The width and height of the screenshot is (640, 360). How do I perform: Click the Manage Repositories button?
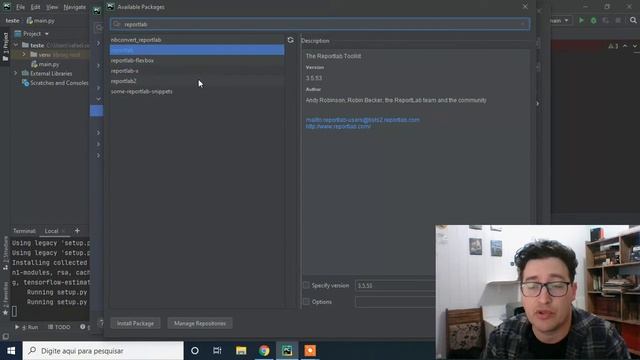coord(200,323)
